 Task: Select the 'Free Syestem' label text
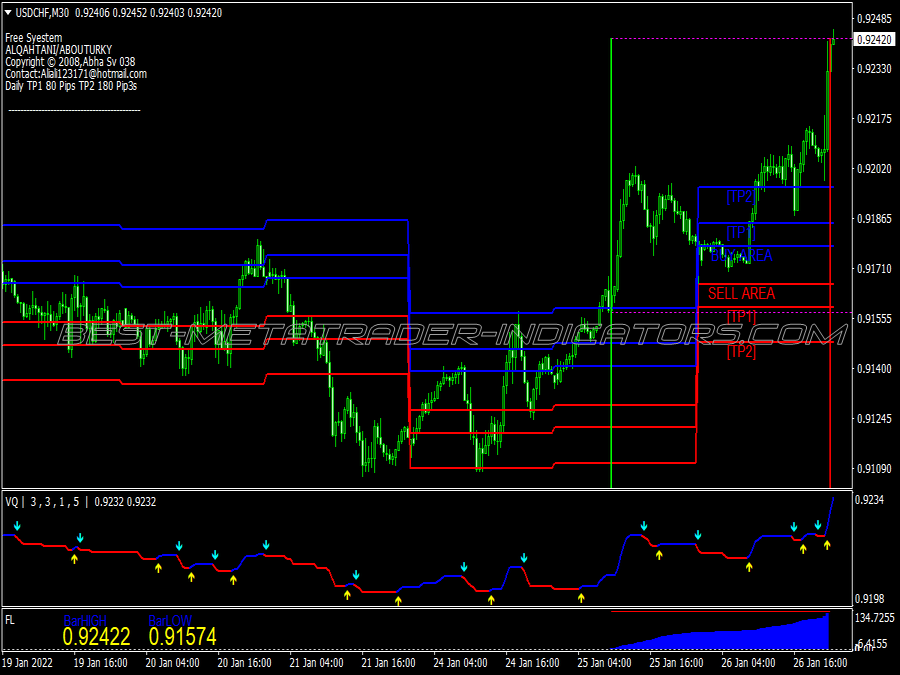click(34, 38)
